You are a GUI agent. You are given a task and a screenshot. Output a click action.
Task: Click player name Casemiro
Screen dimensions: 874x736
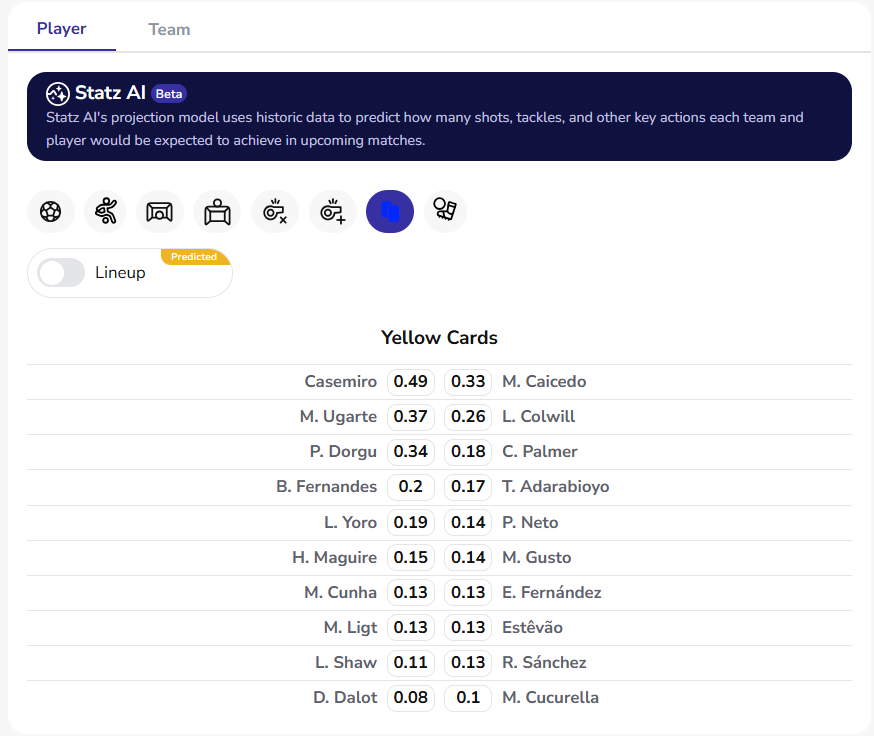click(x=340, y=382)
